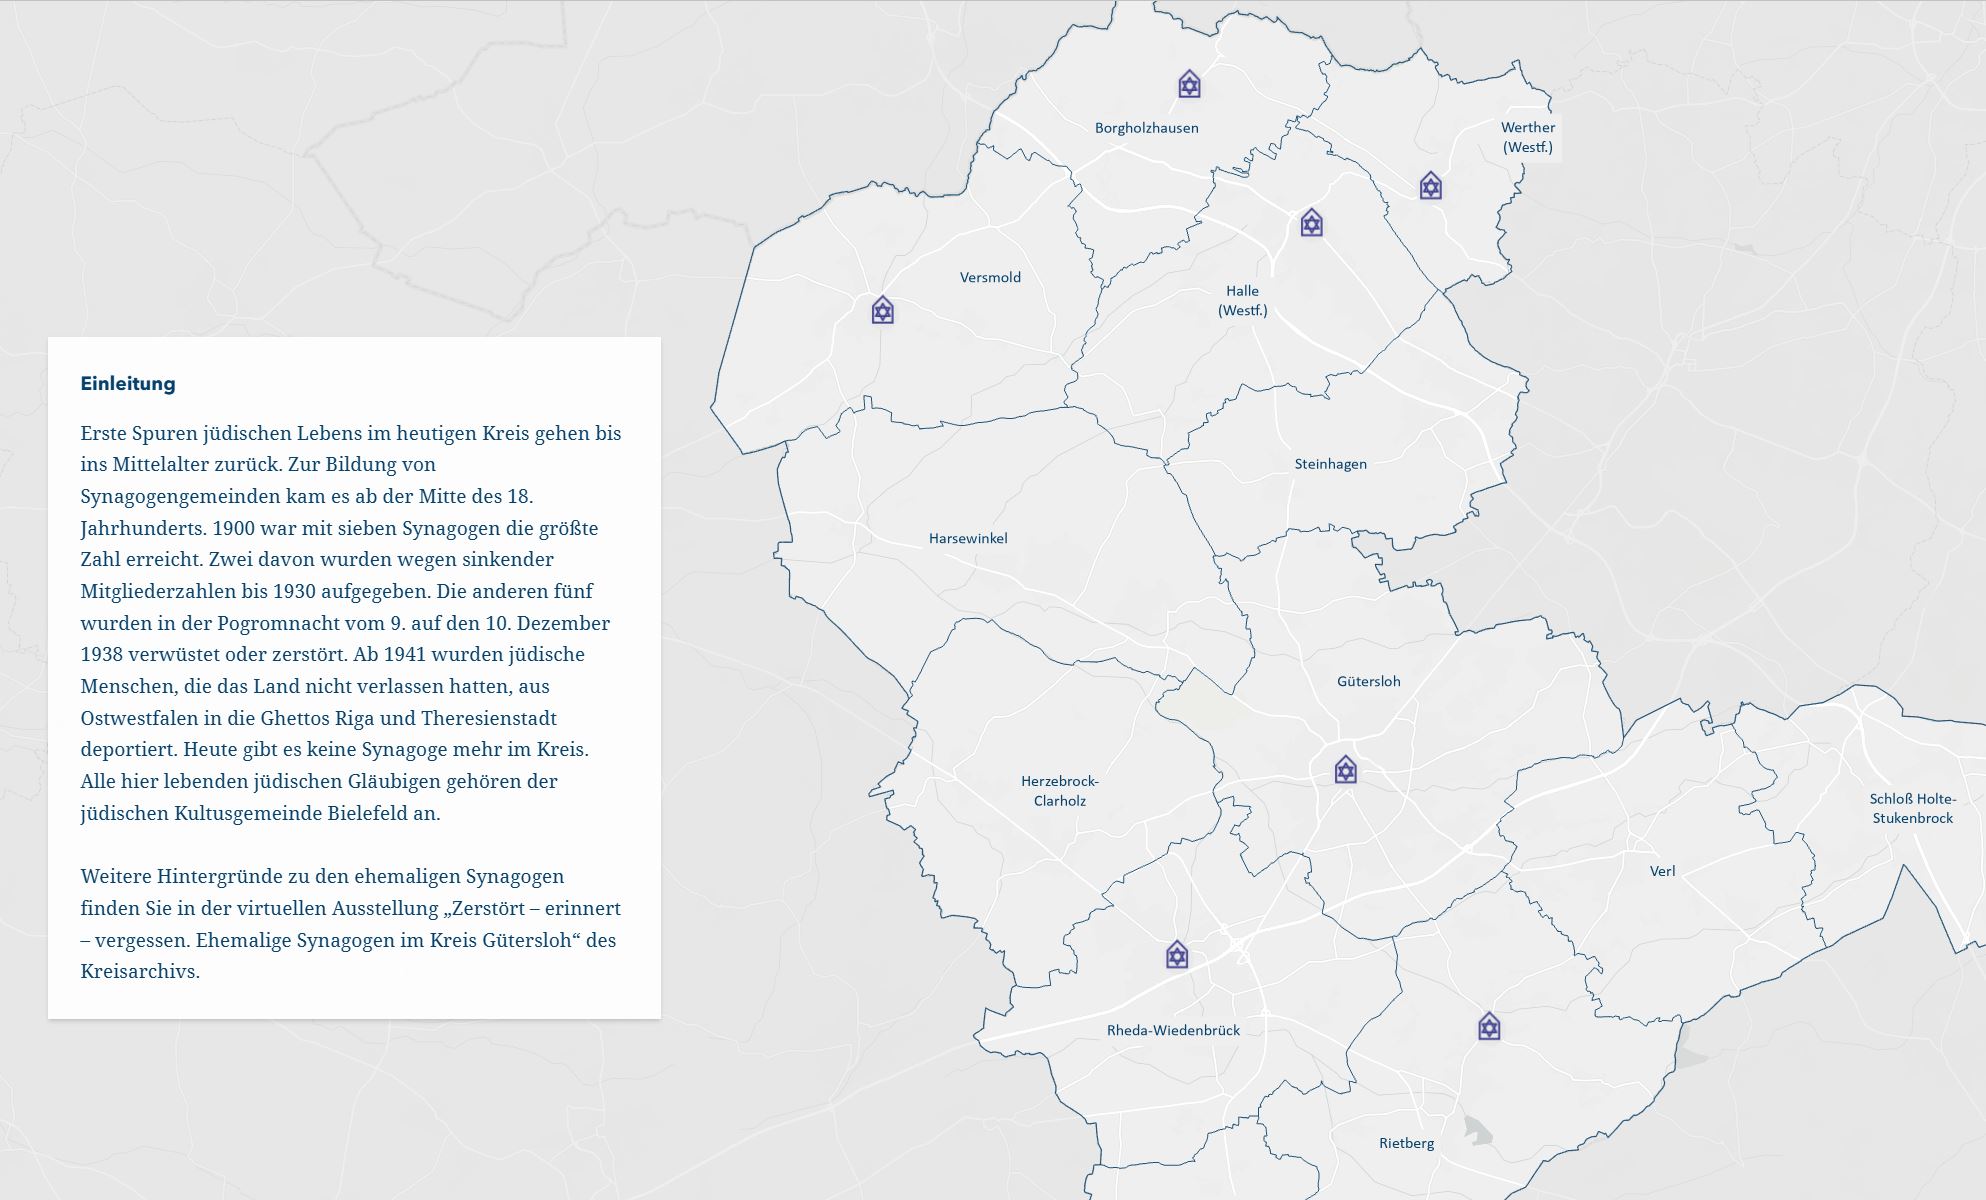This screenshot has width=1986, height=1200.
Task: Select the Herzebrock-Clarholz map label
Action: pos(1060,791)
